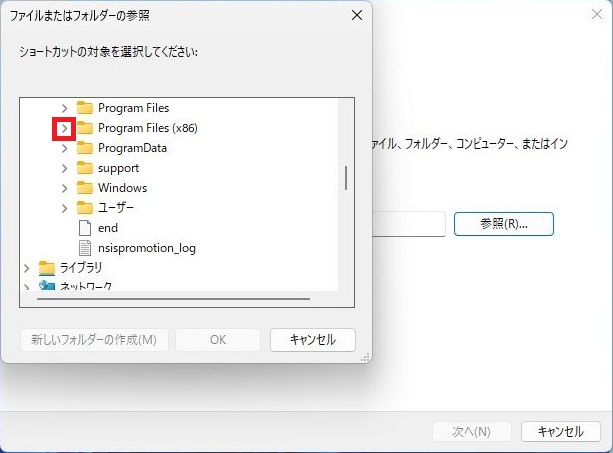Close the ファイルまたはフォルダーの参照 dialog
The height and width of the screenshot is (453, 613).
click(x=357, y=15)
